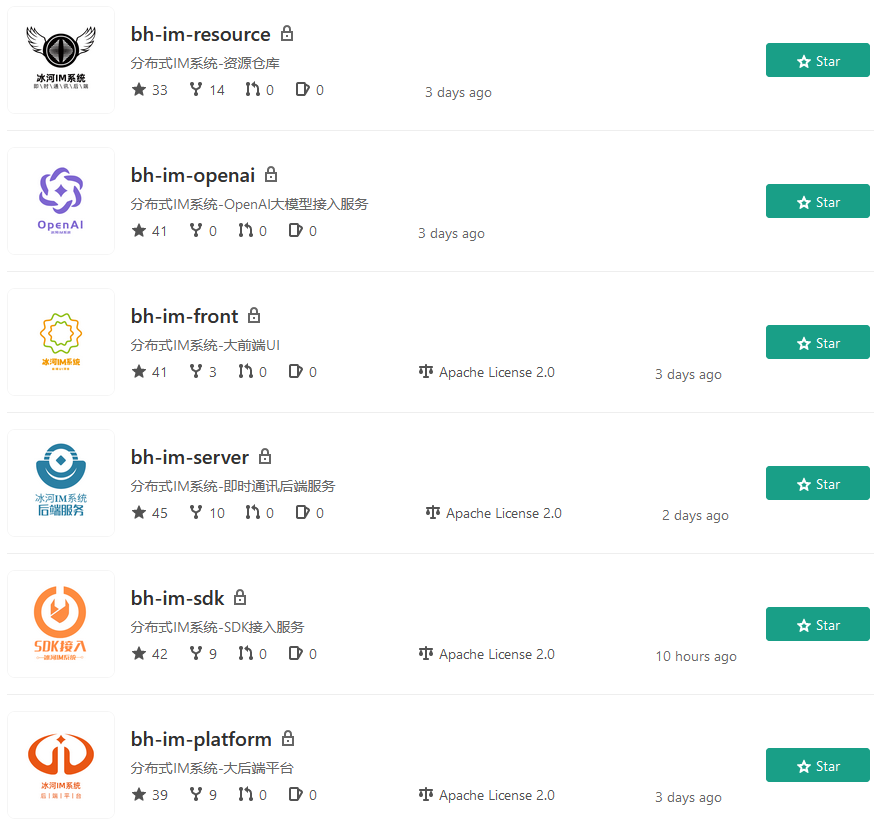Click the star count icon for bh-im-server
Viewport: 887px width, 825px height.
point(139,512)
